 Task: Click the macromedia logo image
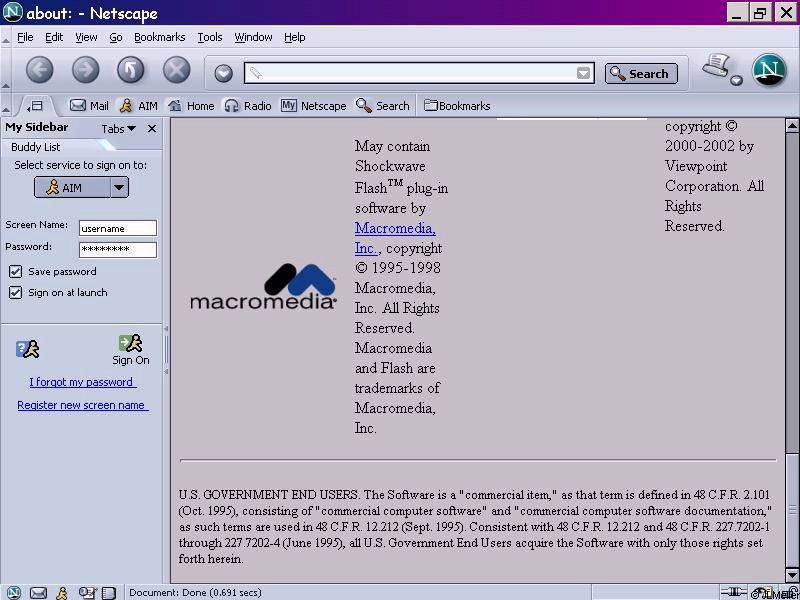[263, 286]
